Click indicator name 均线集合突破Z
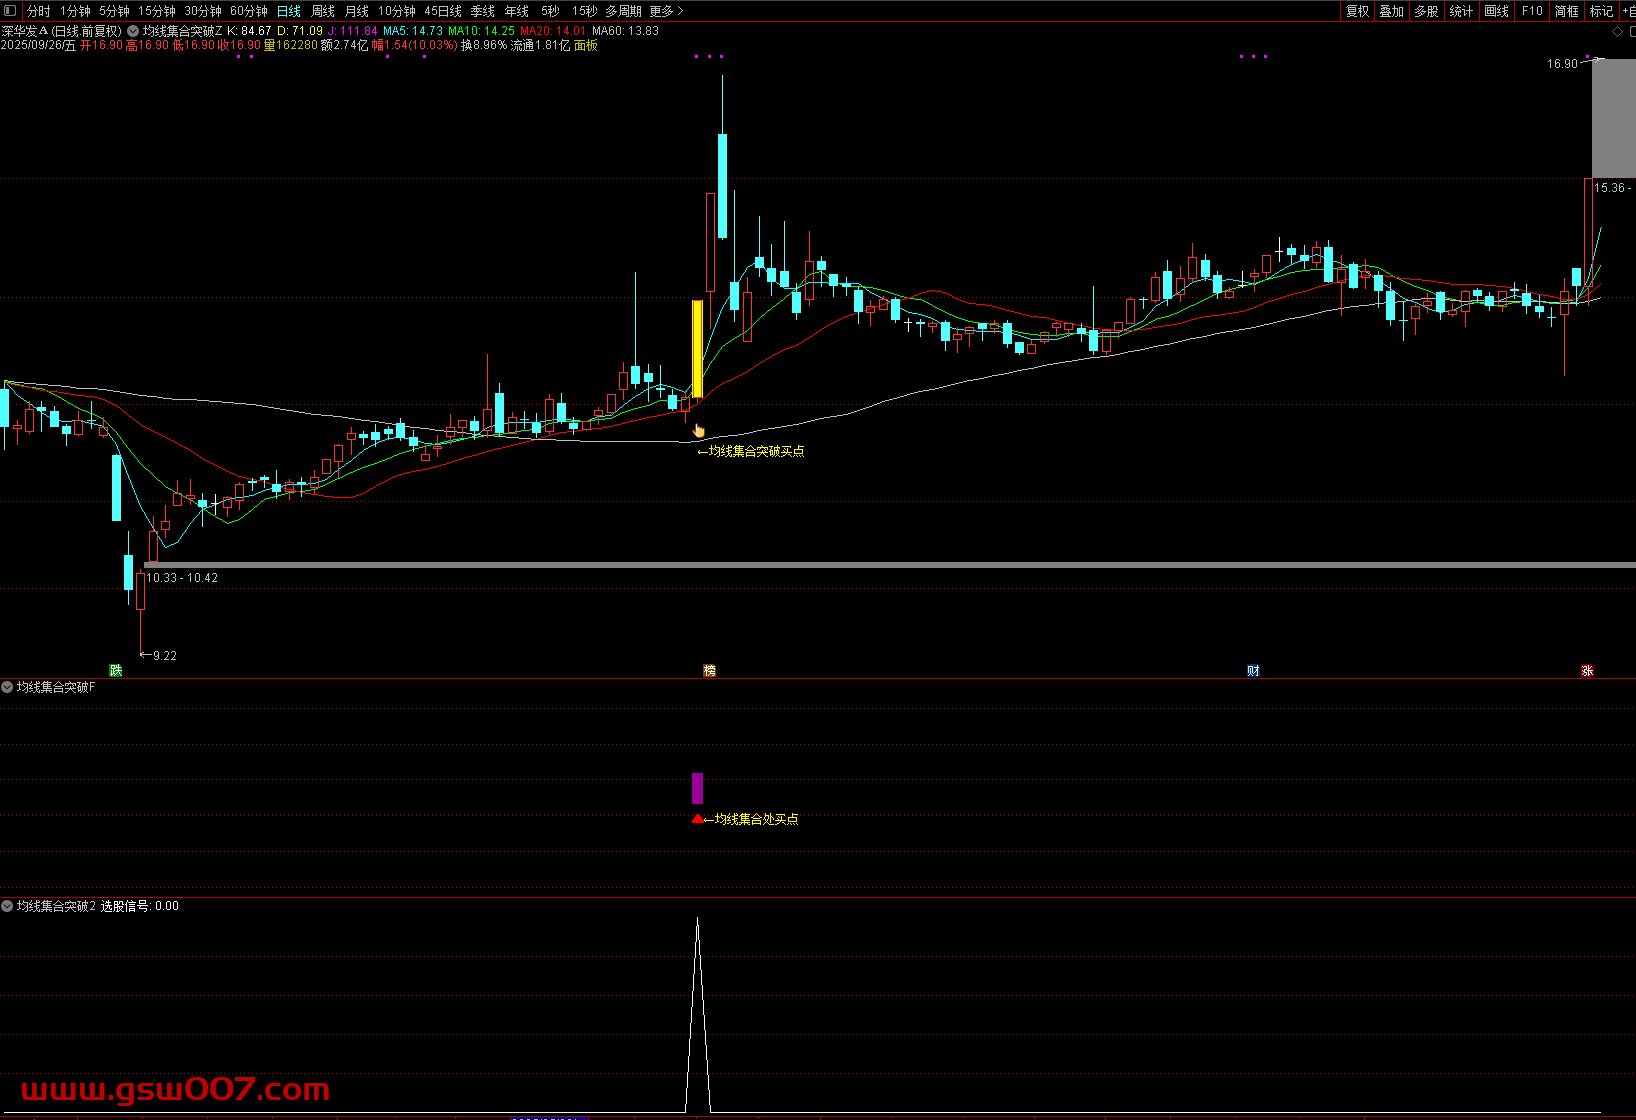The width and height of the screenshot is (1636, 1120). (183, 31)
